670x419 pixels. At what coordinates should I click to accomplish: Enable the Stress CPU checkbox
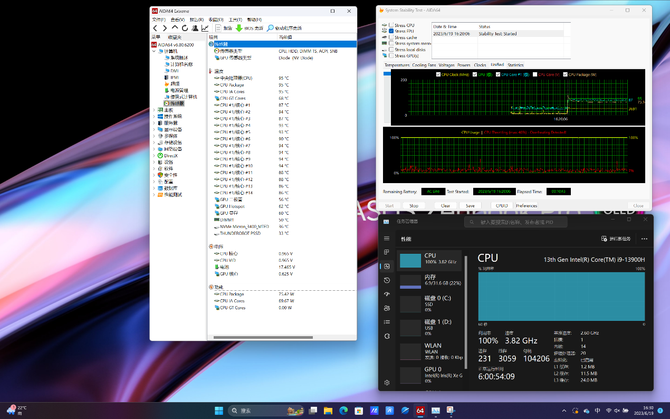pos(391,25)
